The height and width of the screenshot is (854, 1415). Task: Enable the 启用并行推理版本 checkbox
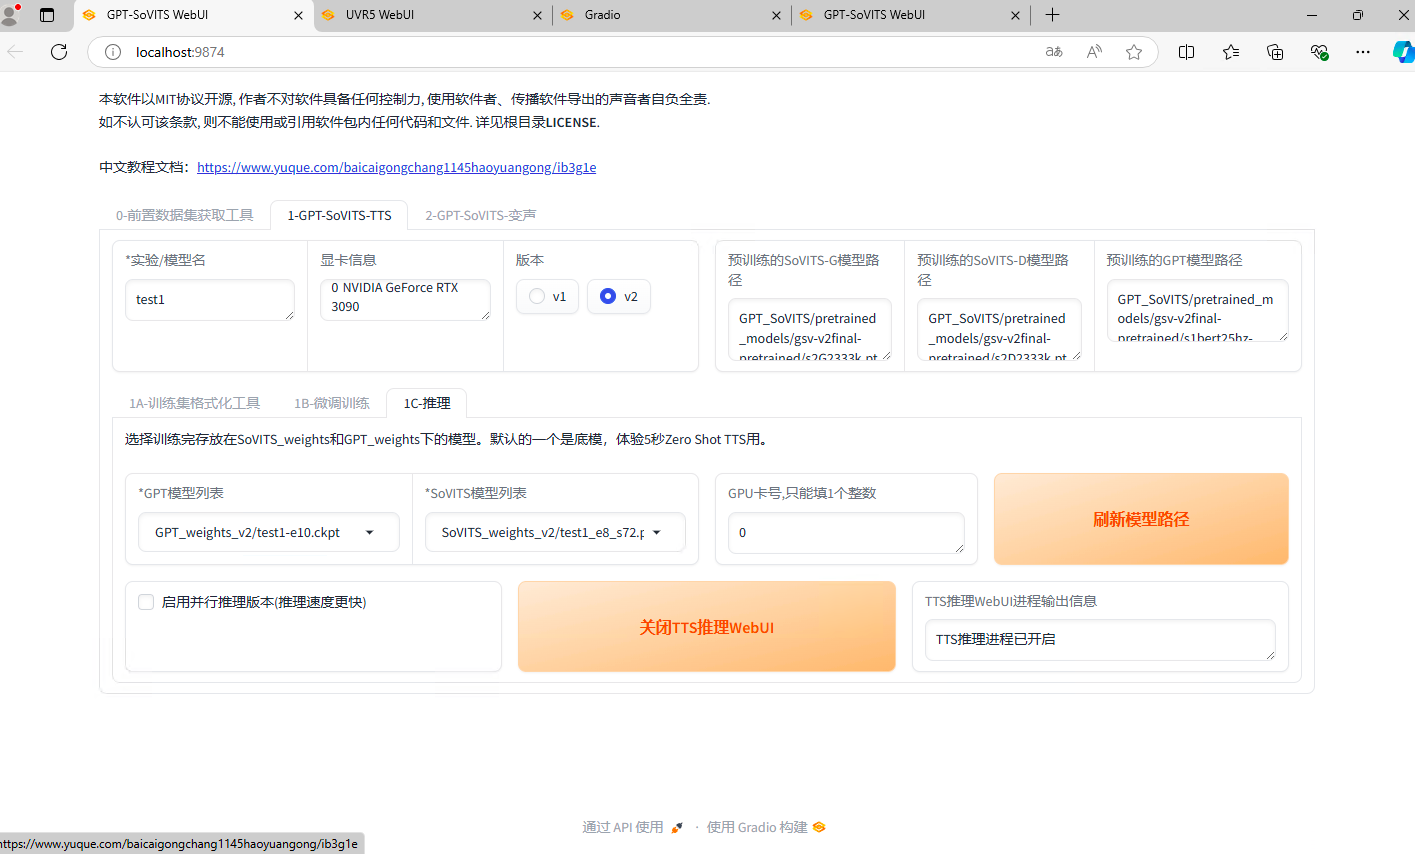(x=146, y=602)
